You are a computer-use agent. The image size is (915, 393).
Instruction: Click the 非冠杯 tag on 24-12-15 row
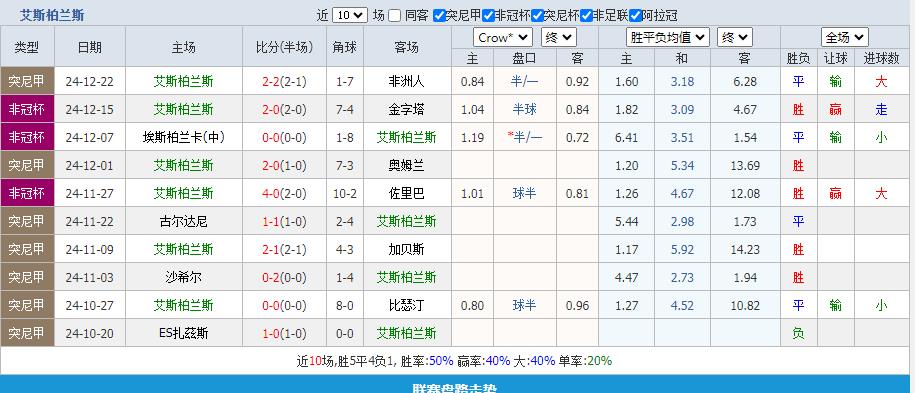pyautogui.click(x=27, y=109)
